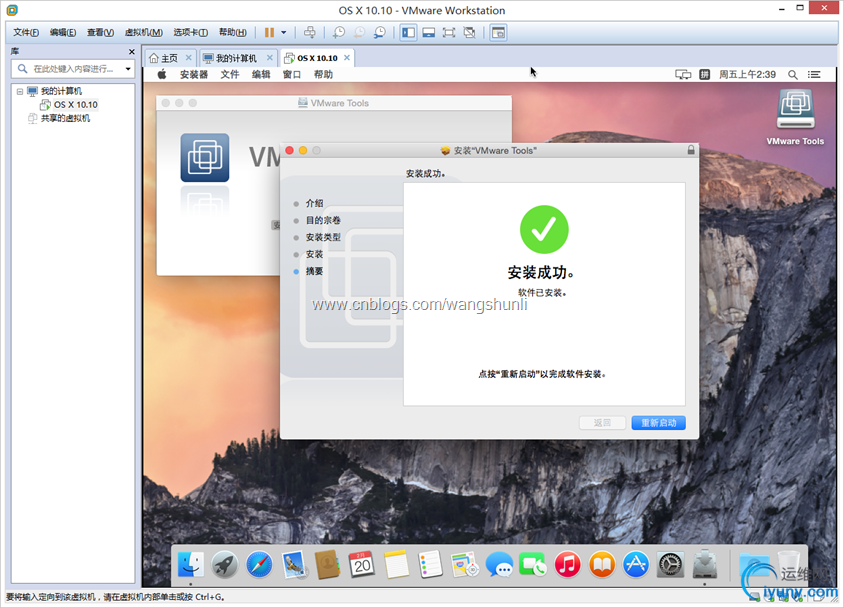Click the Unity mode toolbar icon
The image size is (844, 608).
(x=469, y=33)
